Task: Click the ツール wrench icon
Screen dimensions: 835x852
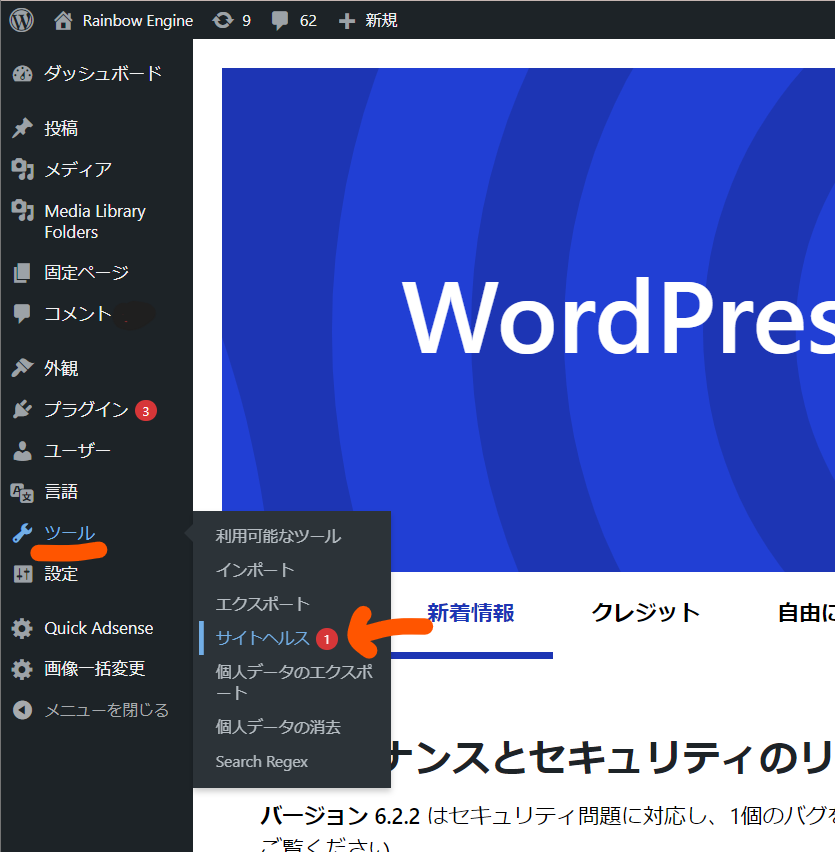Action: pyautogui.click(x=22, y=533)
